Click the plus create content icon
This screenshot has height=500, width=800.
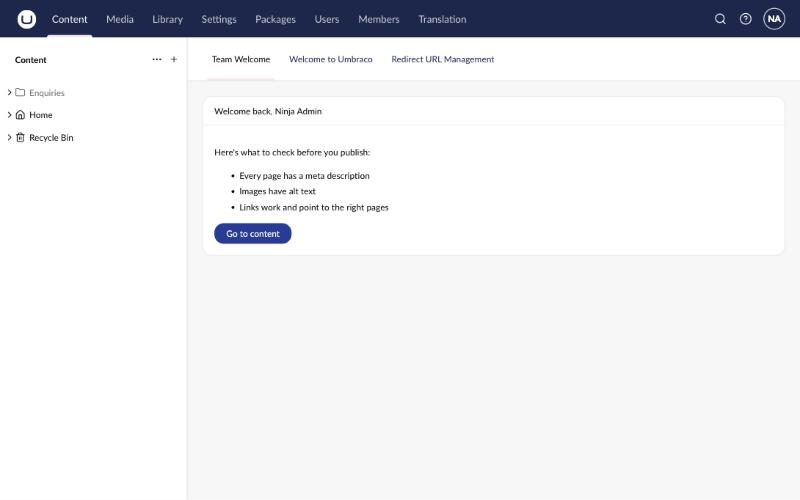(174, 59)
